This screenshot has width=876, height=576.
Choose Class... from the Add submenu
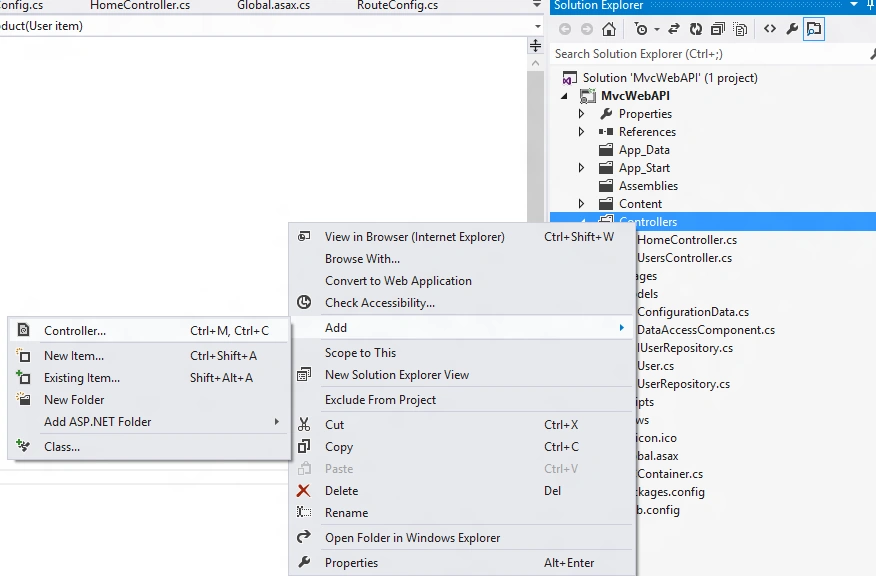point(149,446)
